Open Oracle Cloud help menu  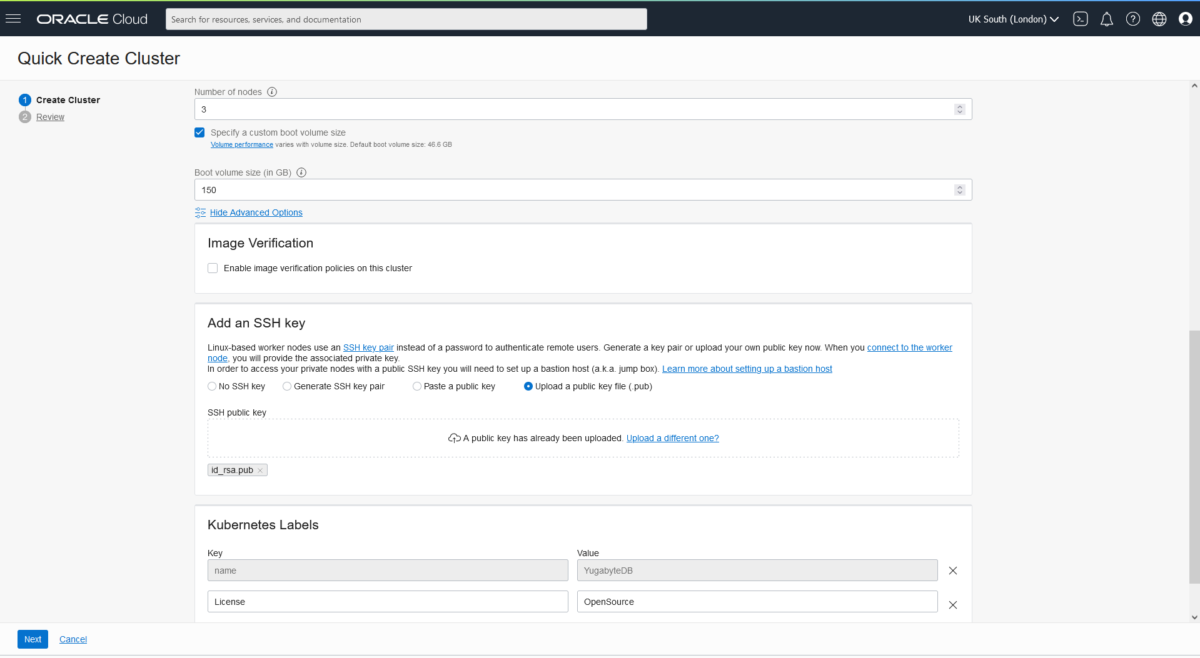pyautogui.click(x=1132, y=18)
